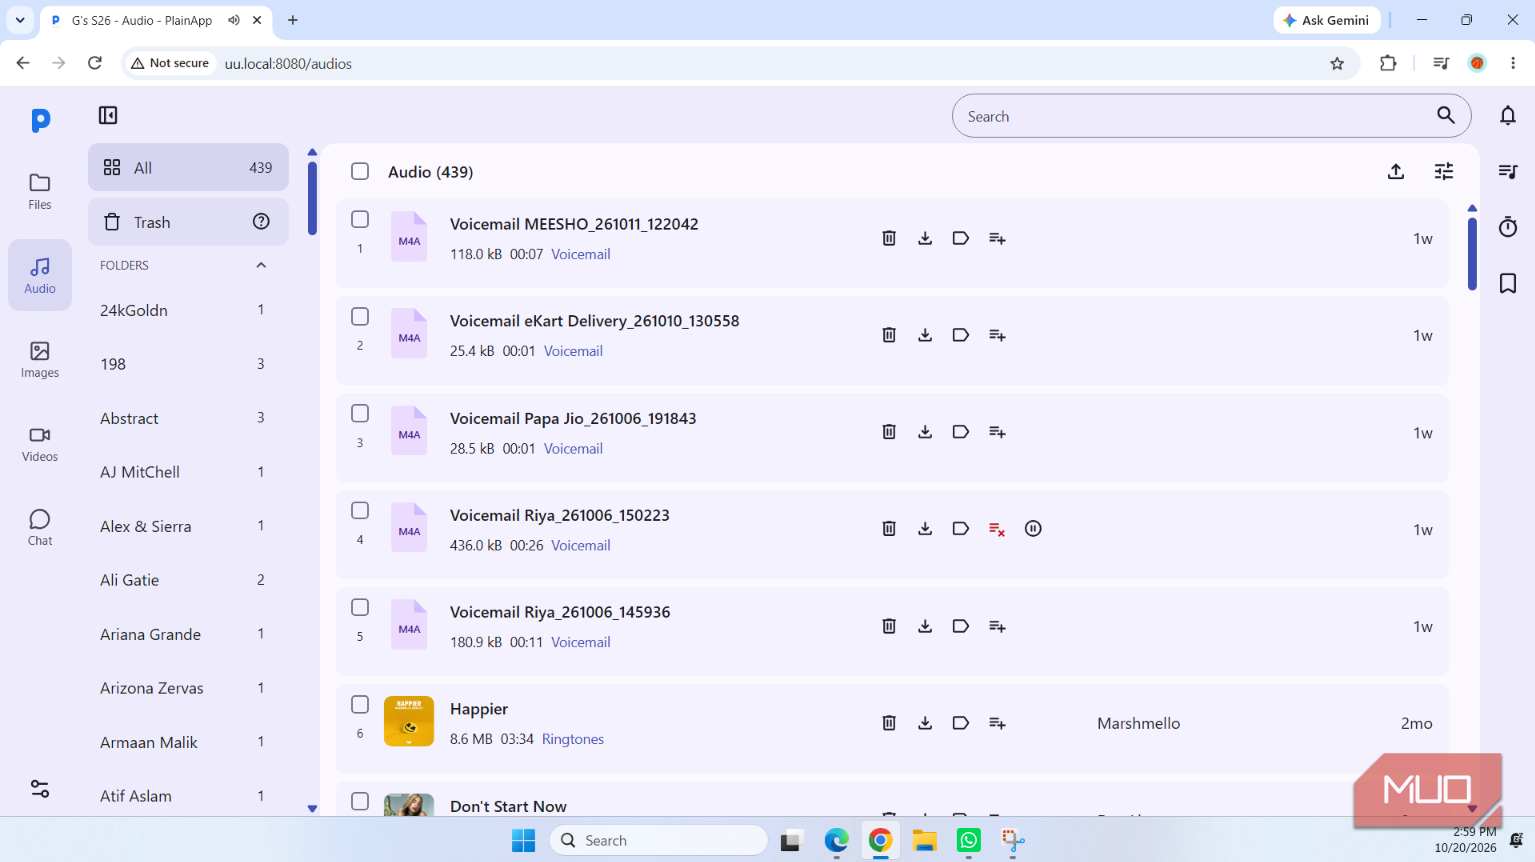Screen dimensions: 1535x862
Task: Open WhatsApp from the taskbar
Action: 969,840
